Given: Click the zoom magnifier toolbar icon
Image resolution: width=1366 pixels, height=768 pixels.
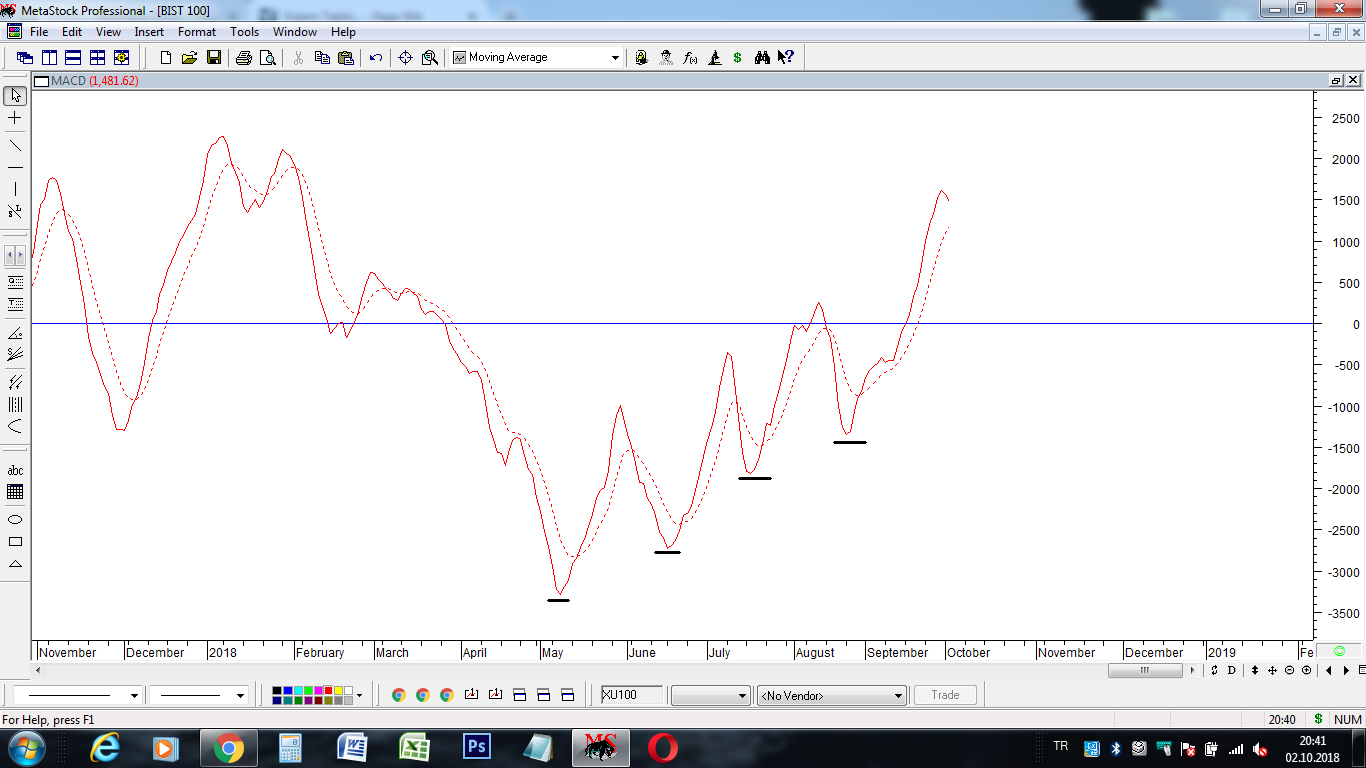Looking at the screenshot, I should [430, 58].
